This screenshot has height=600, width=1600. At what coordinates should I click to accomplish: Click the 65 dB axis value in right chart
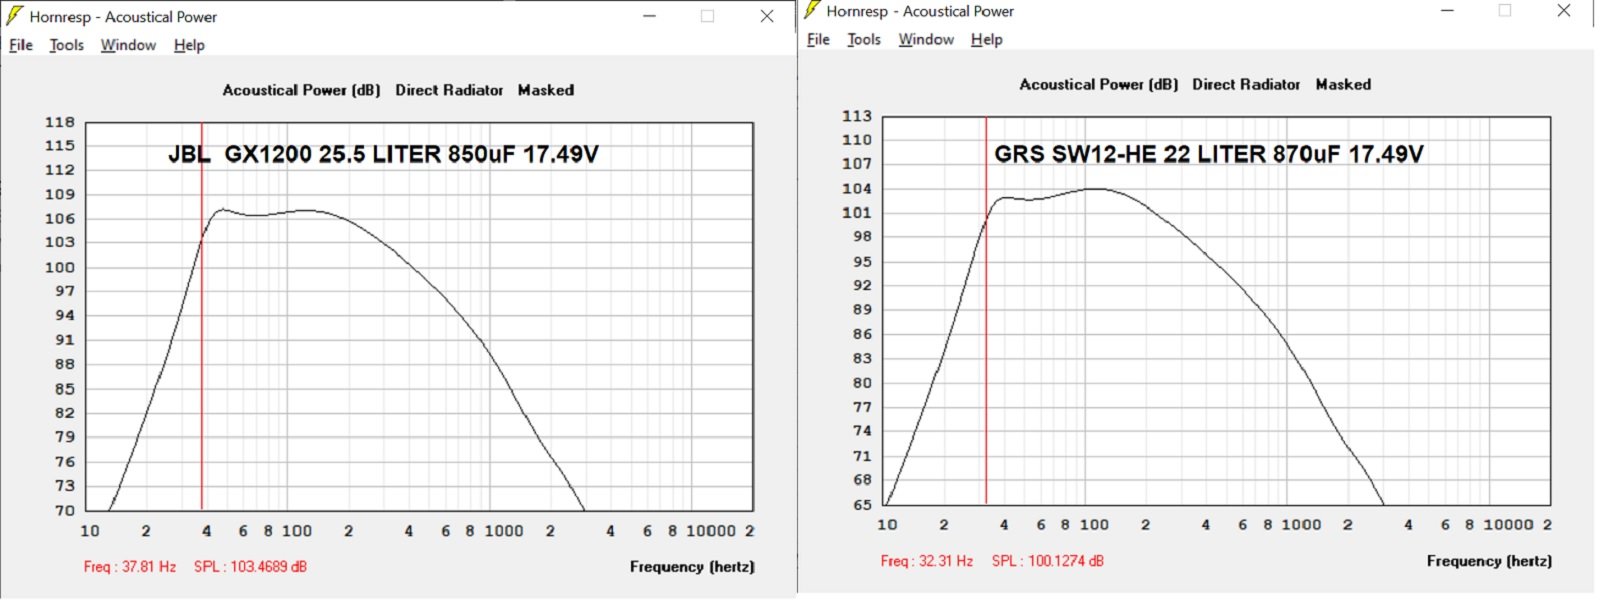coord(862,504)
